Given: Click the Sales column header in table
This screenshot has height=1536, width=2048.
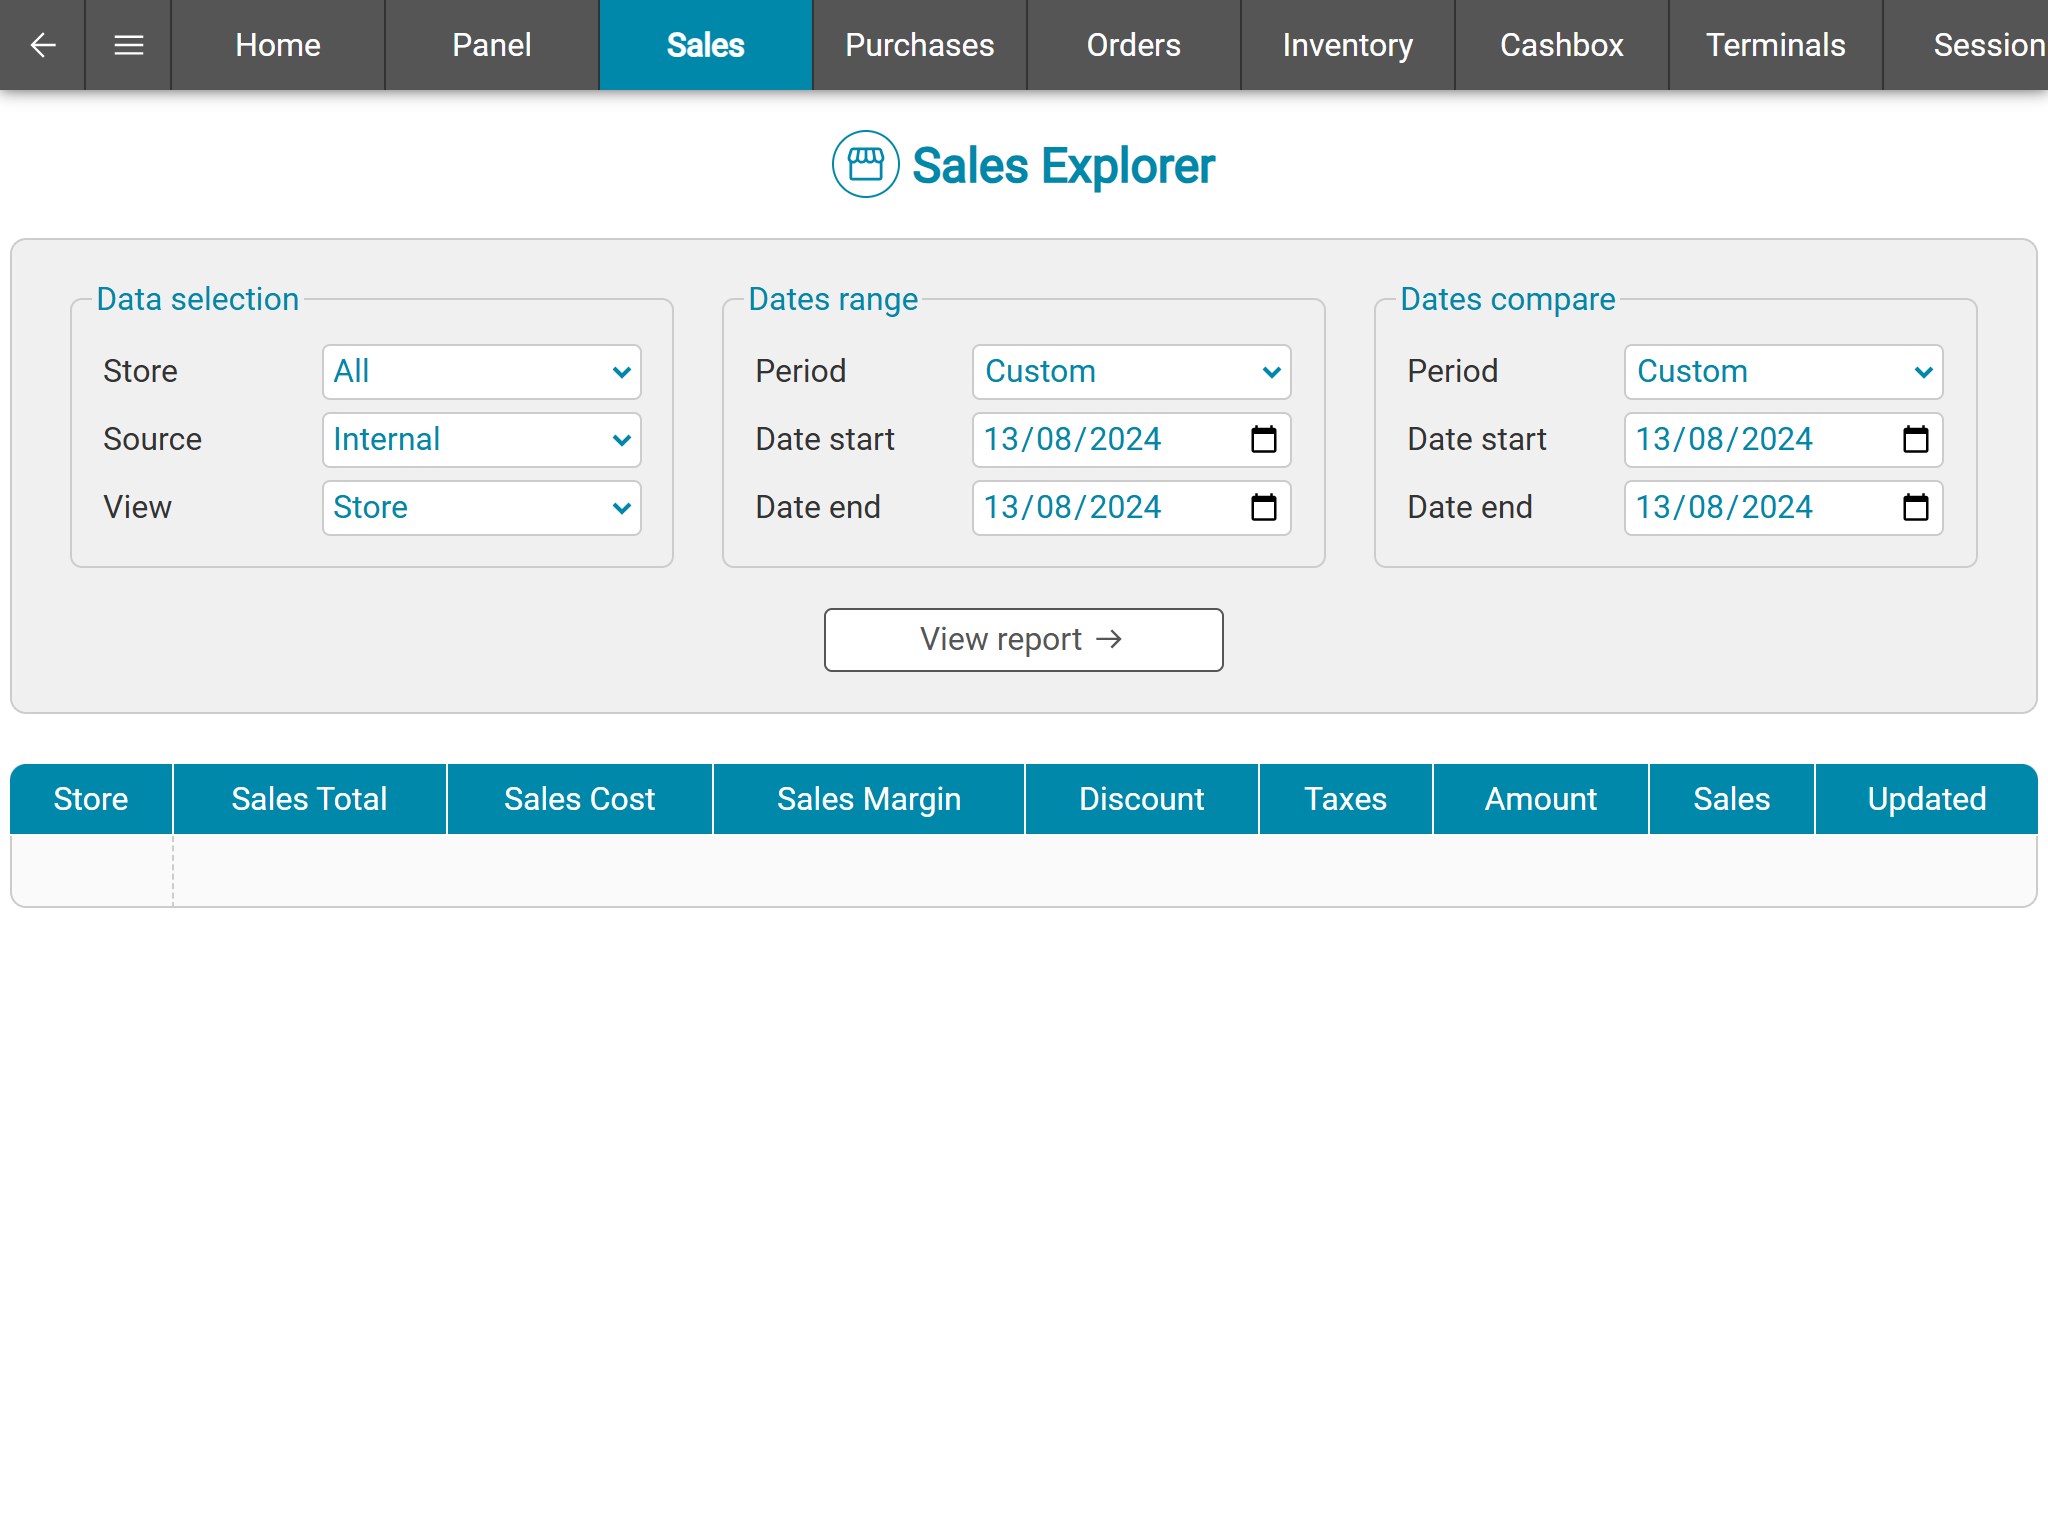Looking at the screenshot, I should coord(1732,799).
